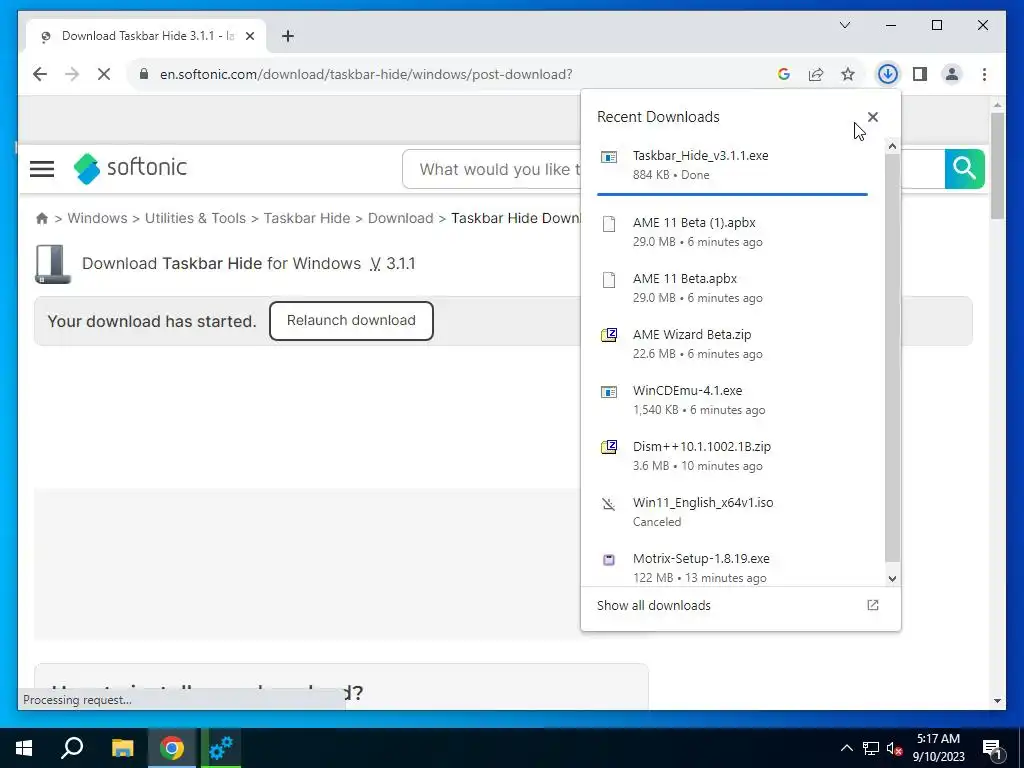
Task: Open the Chrome profile avatar
Action: click(952, 74)
